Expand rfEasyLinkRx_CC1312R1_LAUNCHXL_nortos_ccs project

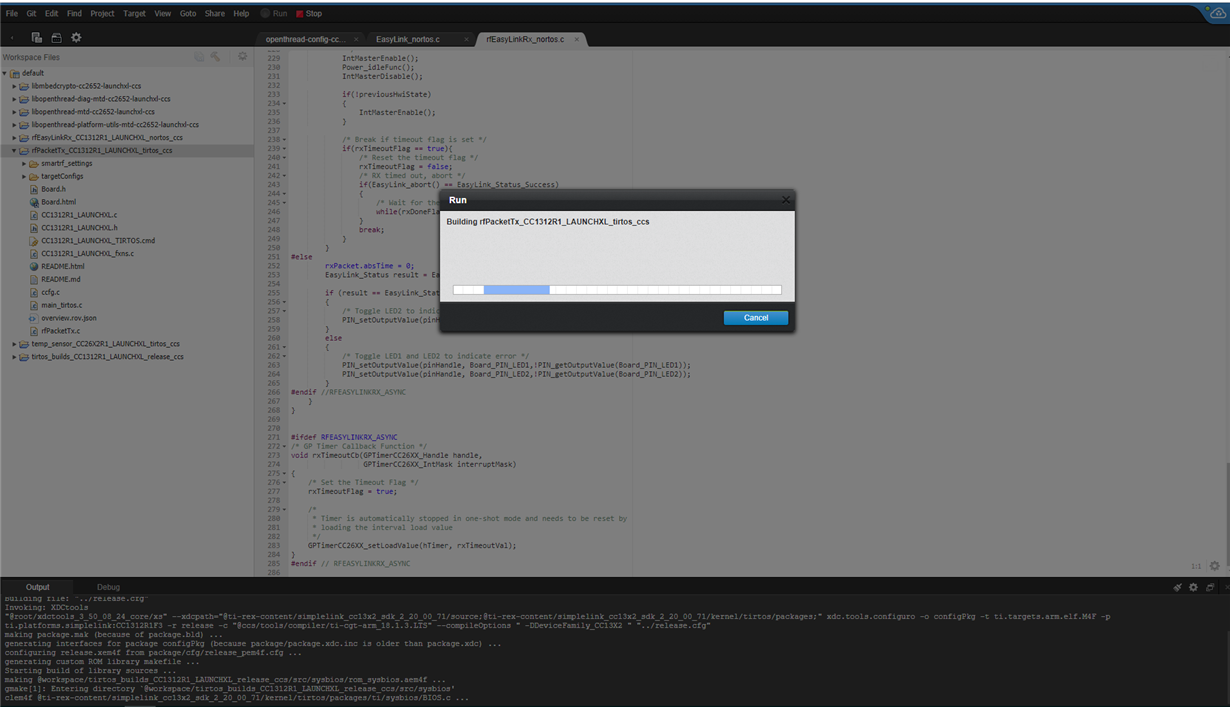[14, 138]
